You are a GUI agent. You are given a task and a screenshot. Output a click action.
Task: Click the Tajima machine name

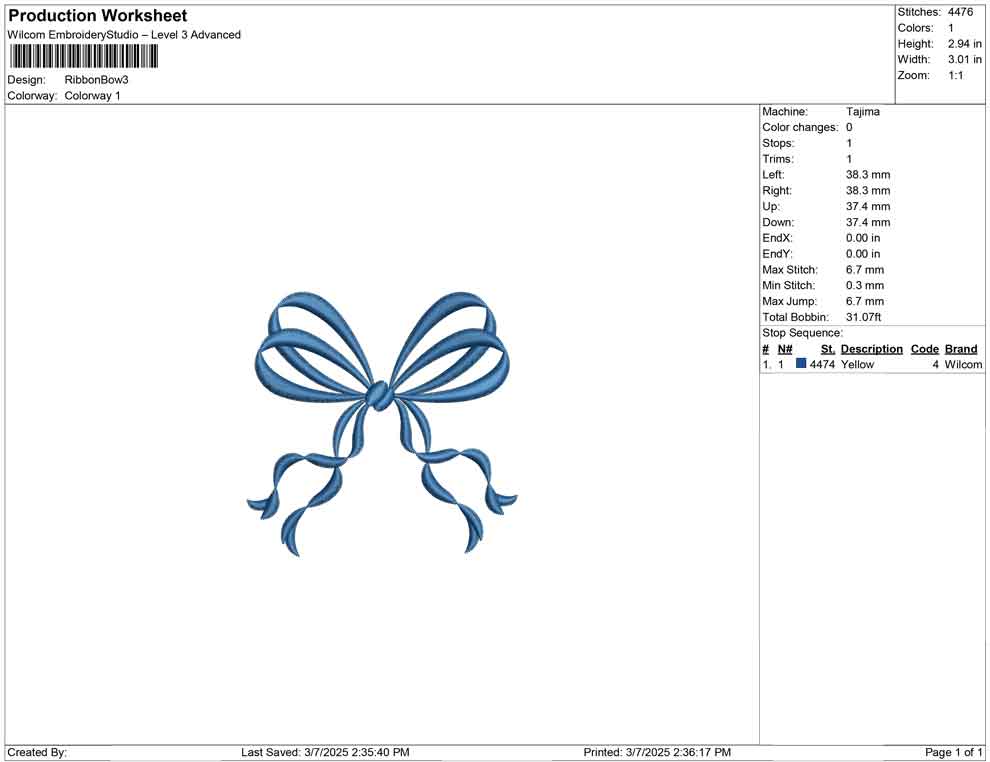coord(864,112)
